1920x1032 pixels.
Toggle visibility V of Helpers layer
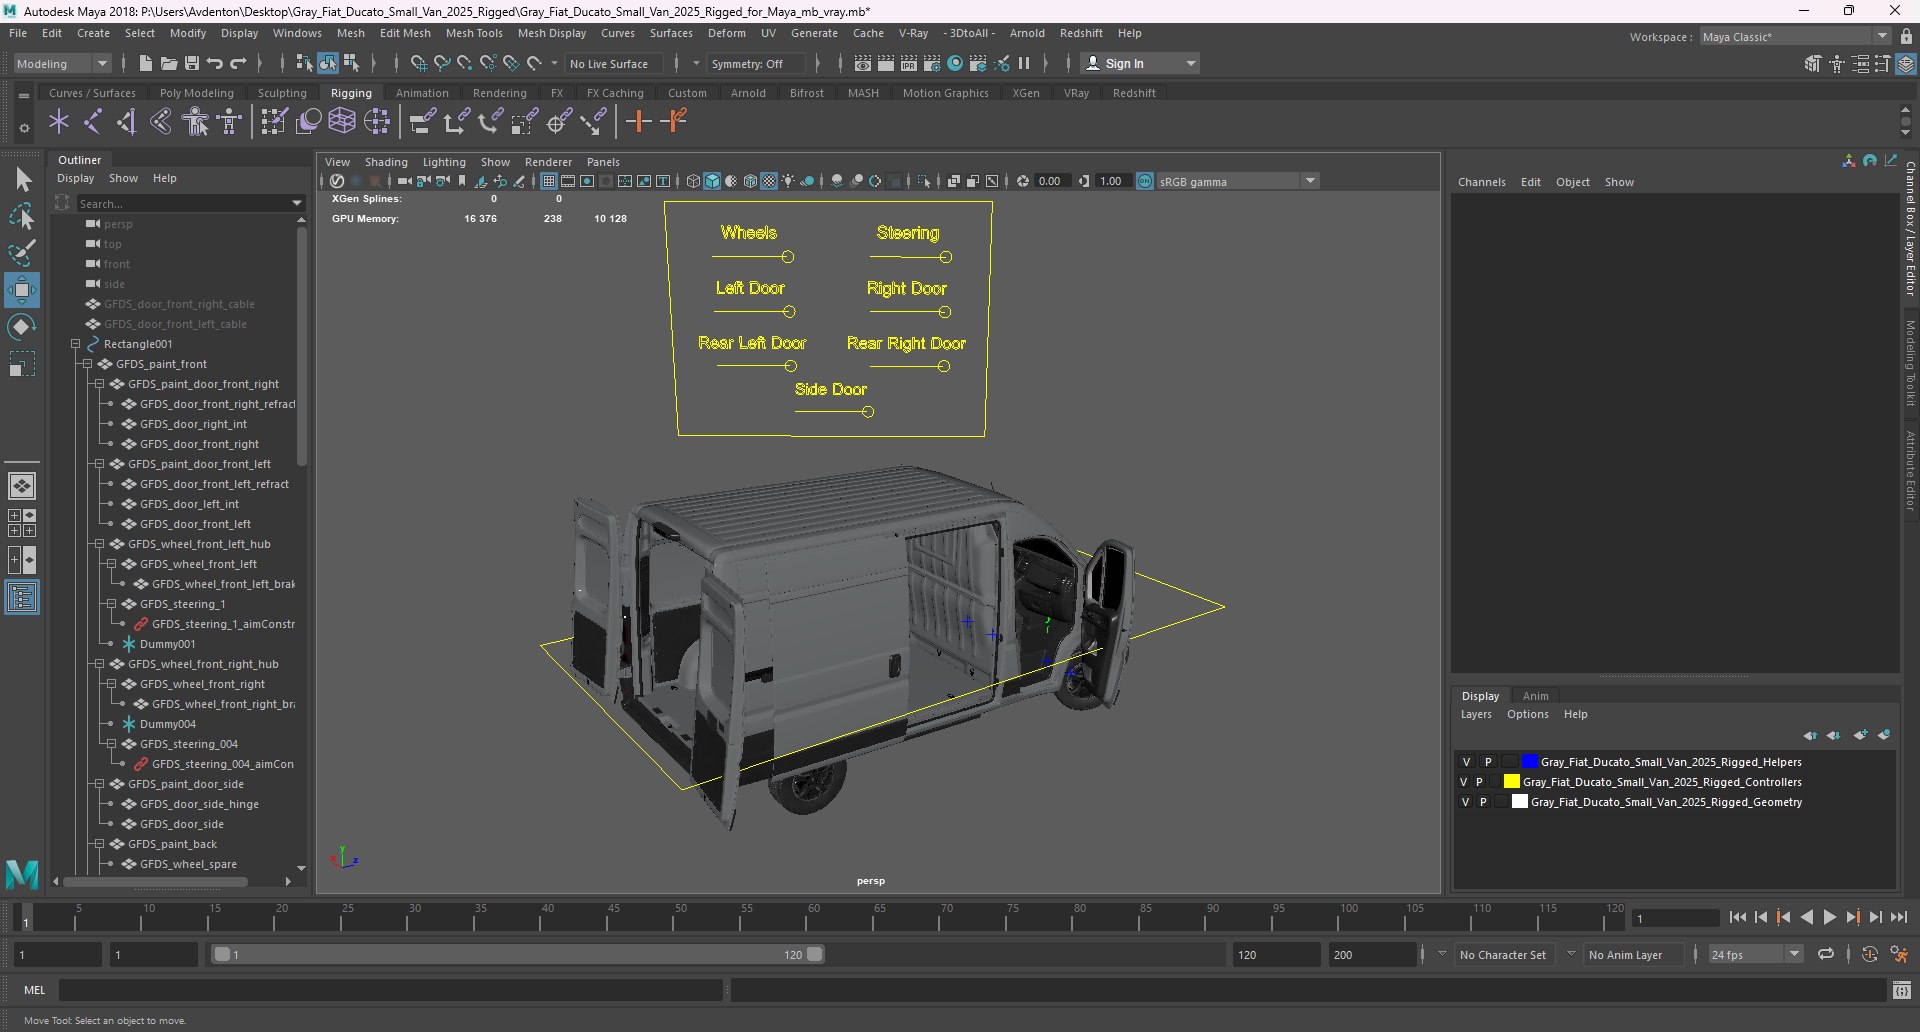[1466, 762]
